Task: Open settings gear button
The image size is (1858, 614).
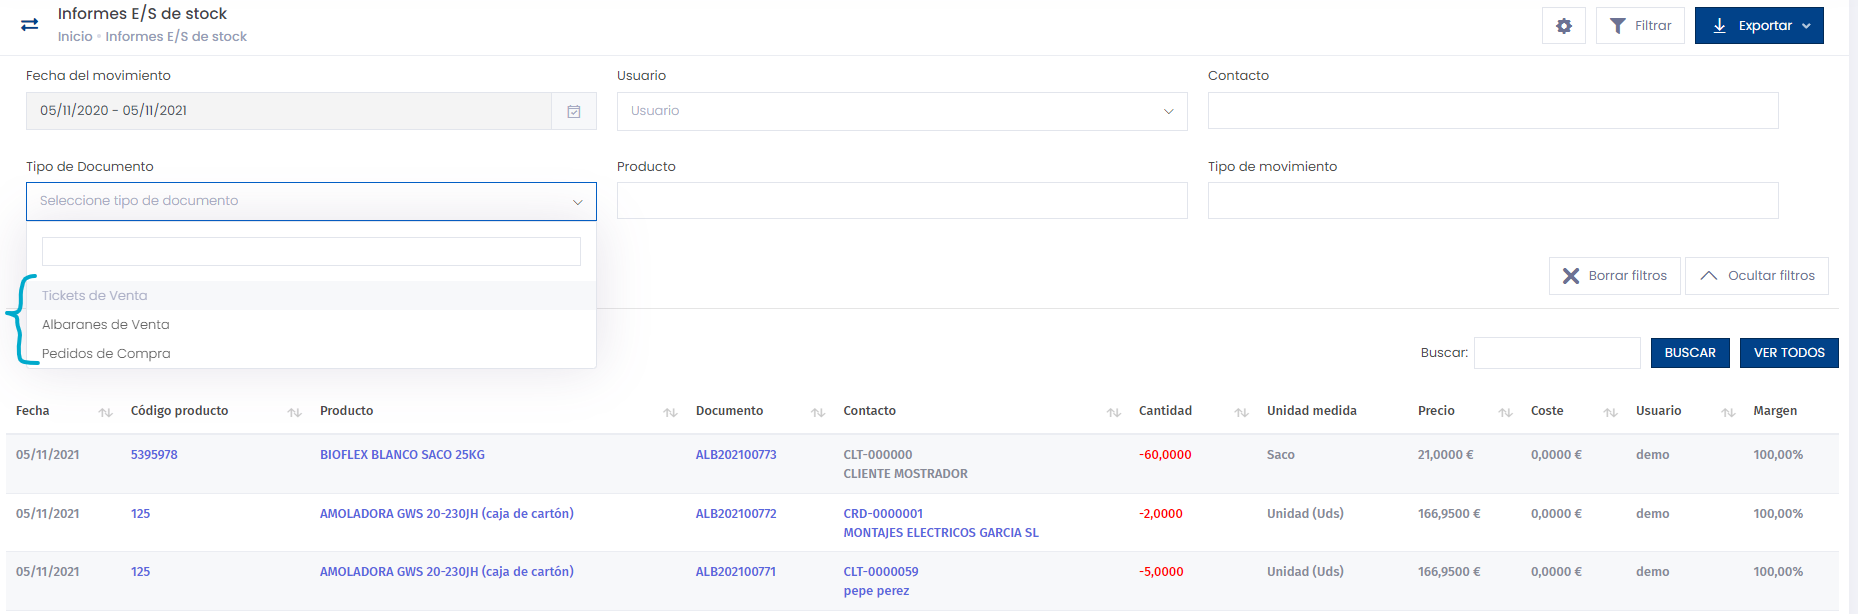Action: [1564, 26]
